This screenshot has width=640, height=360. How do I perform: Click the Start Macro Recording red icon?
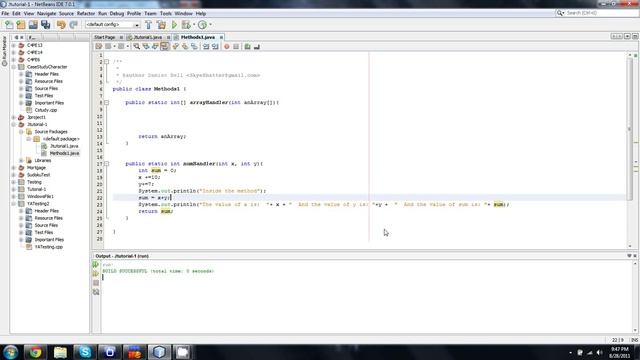point(227,47)
